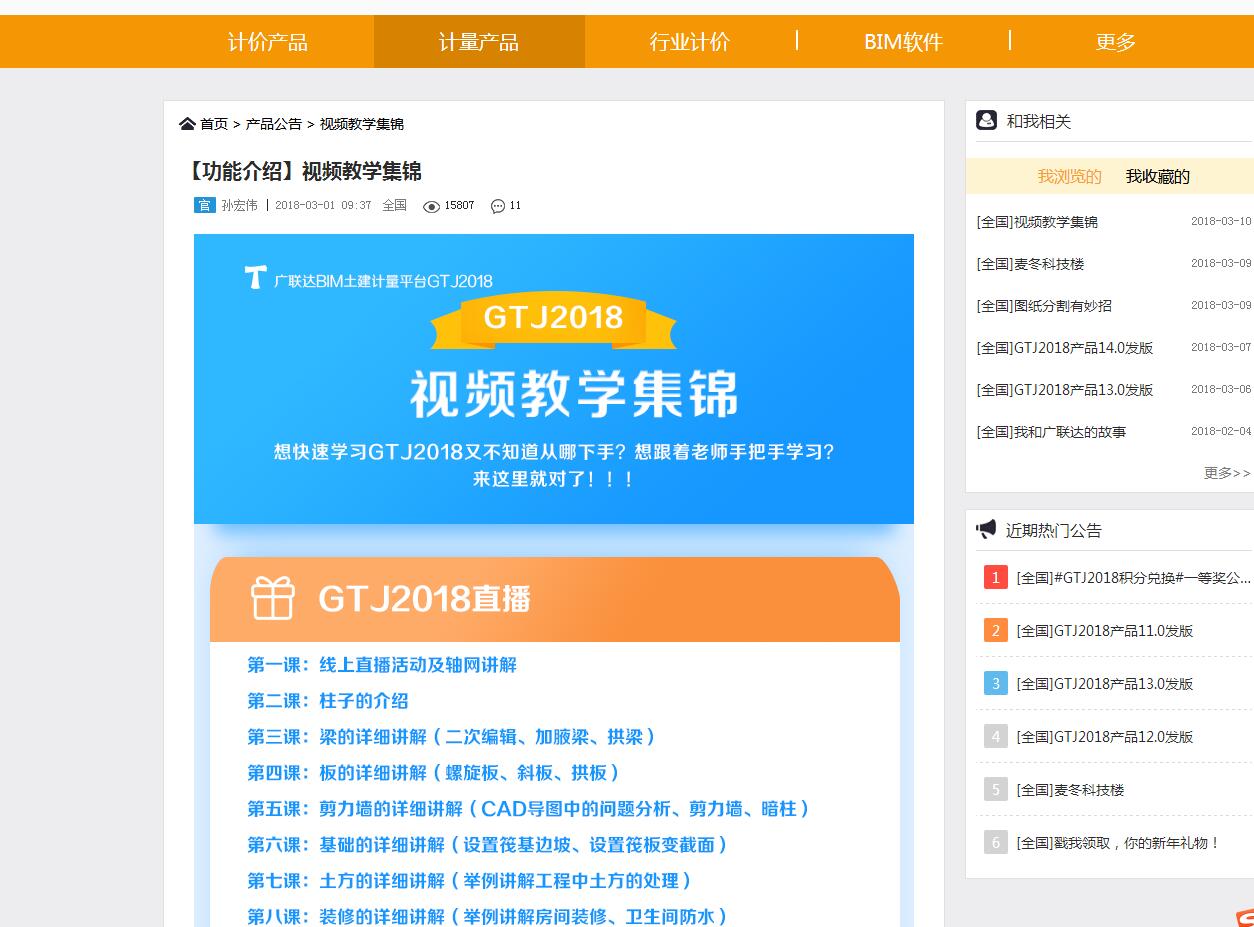
Task: Click rank number 3 blue badge
Action: pos(996,683)
